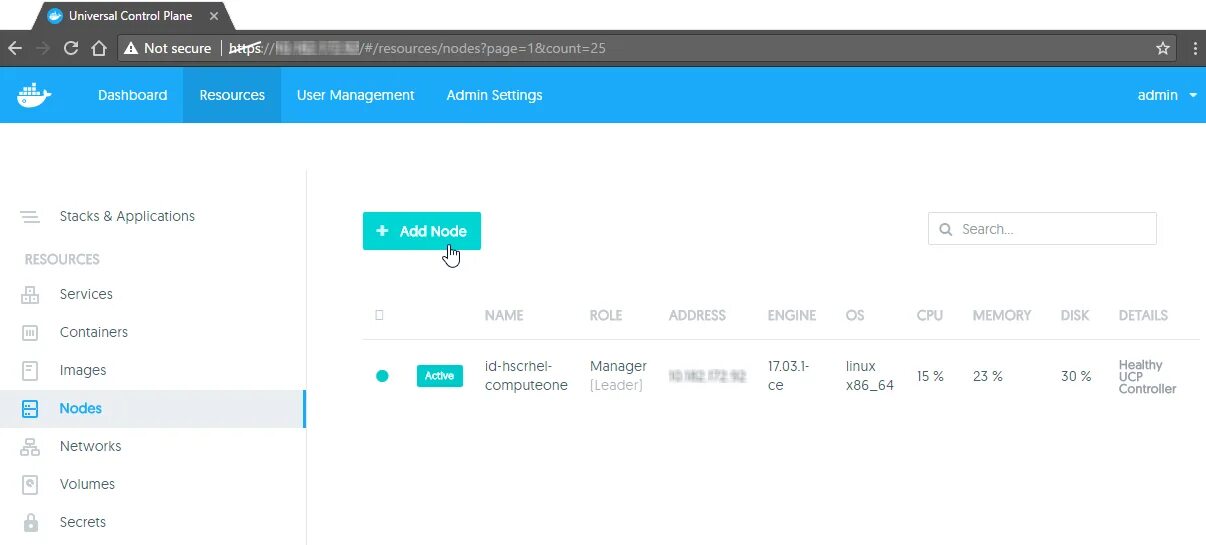Click the Not secure warning icon
This screenshot has height=545, width=1206.
[x=131, y=48]
